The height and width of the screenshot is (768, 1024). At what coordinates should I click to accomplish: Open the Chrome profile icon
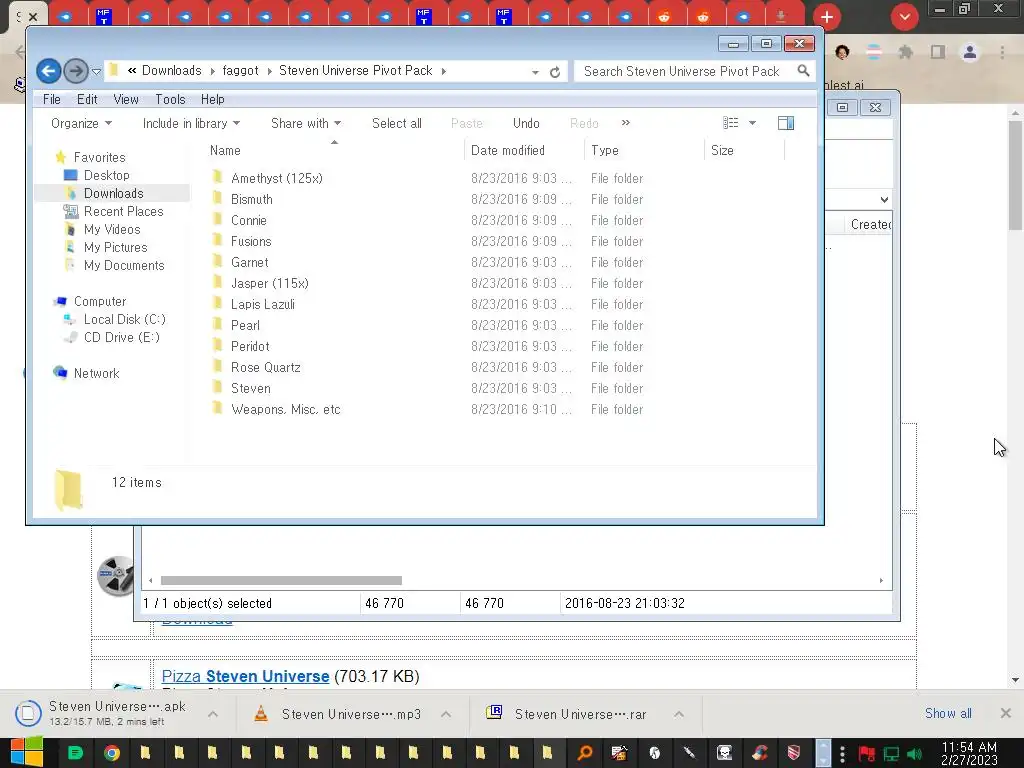point(970,52)
